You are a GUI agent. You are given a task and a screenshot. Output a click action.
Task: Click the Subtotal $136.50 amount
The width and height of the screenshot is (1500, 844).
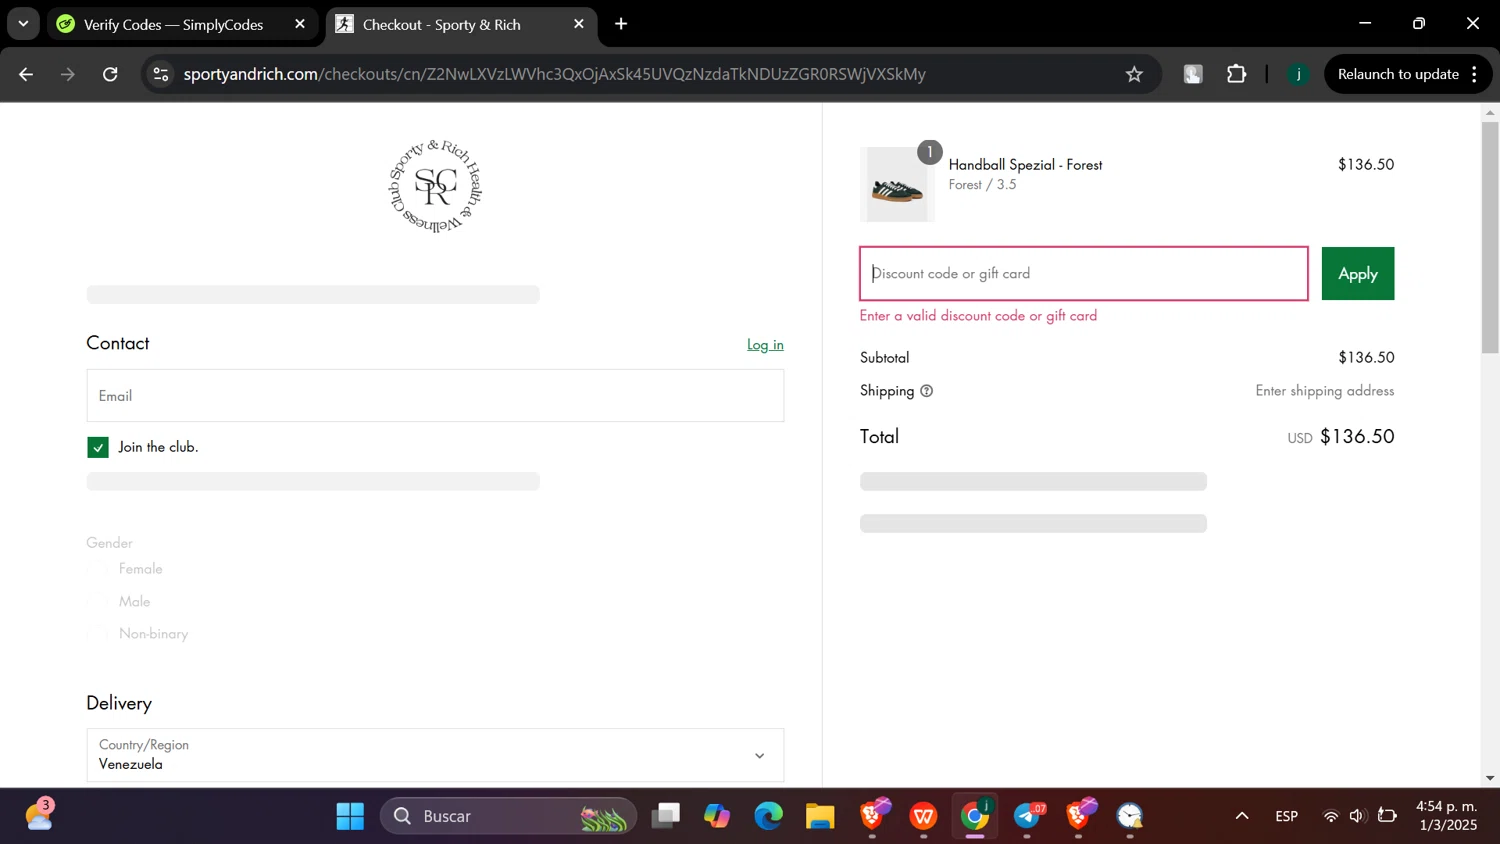click(1366, 358)
